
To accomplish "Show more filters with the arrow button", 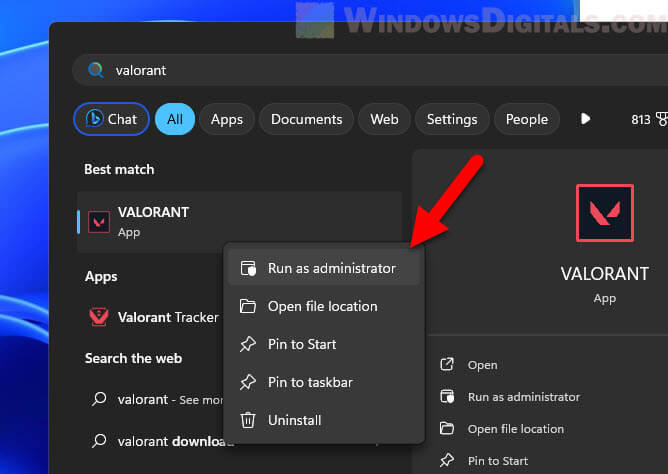I will pyautogui.click(x=586, y=119).
